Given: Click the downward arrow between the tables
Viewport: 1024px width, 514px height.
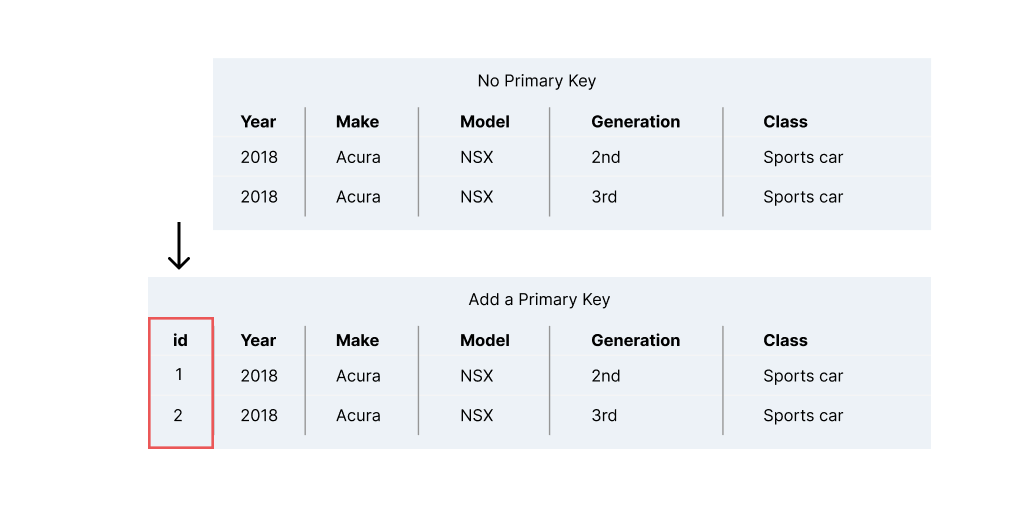Looking at the screenshot, I should (x=179, y=246).
